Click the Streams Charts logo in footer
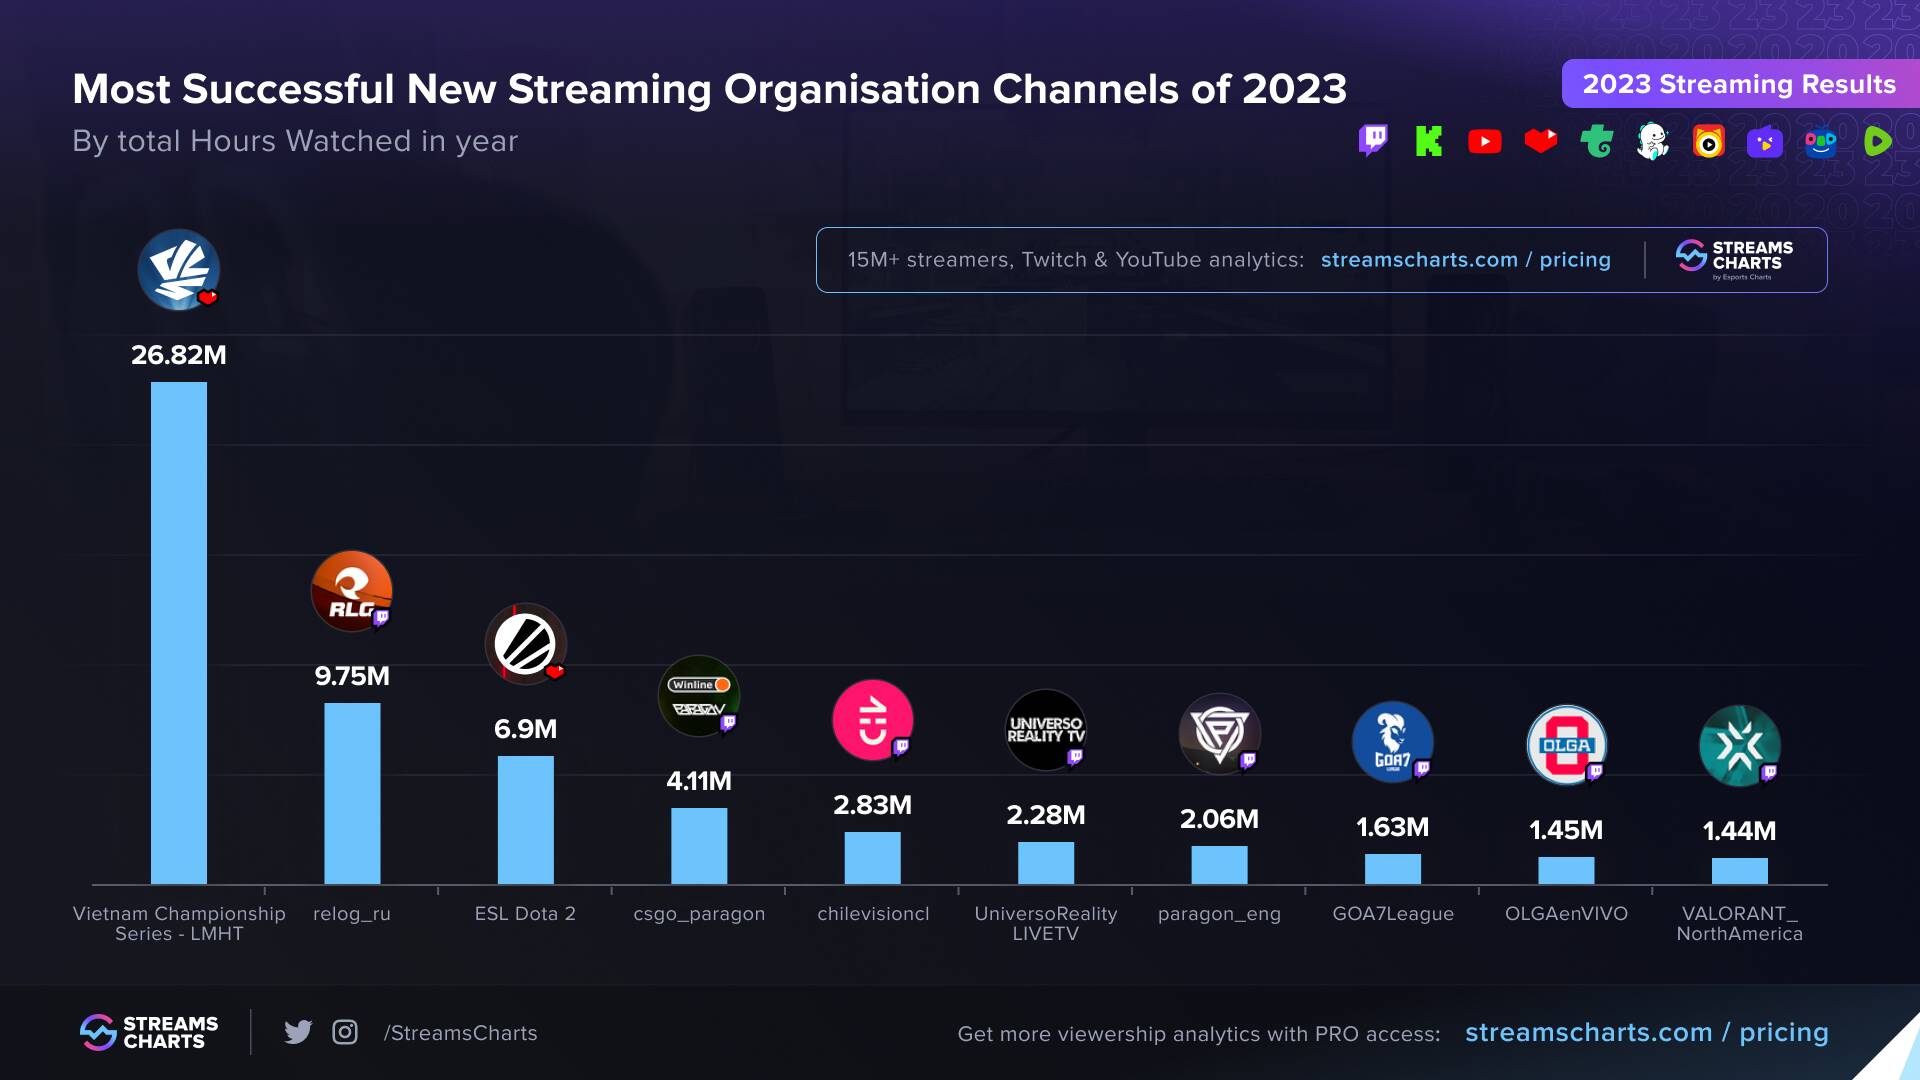Image resolution: width=1920 pixels, height=1080 pixels. 149,1032
